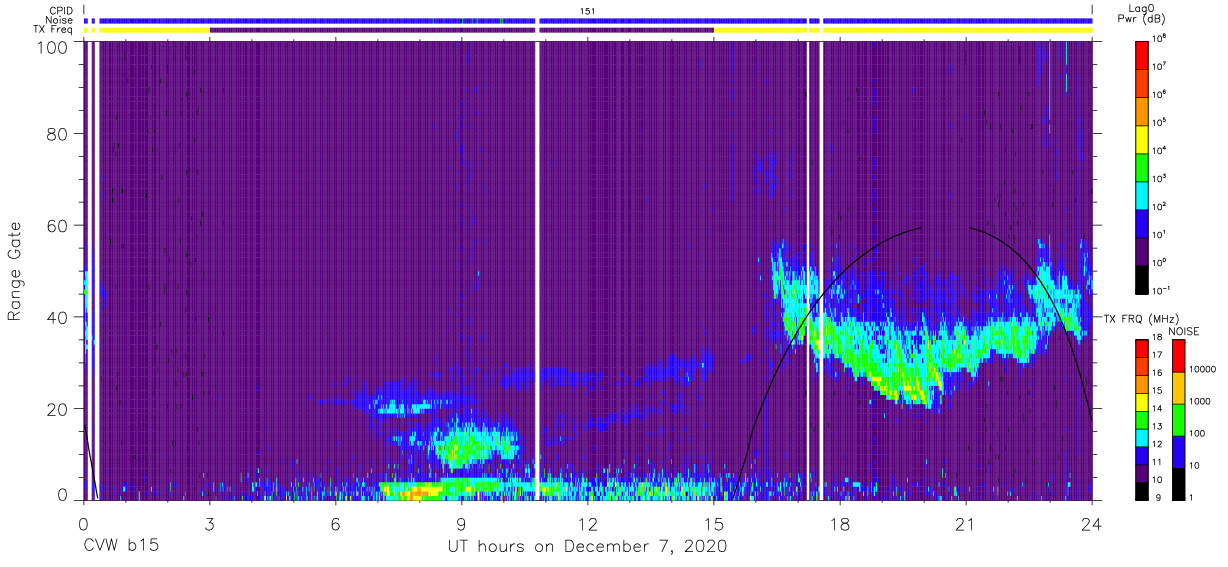Click the 'UT hours on December 7, 2020' axis title
The height and width of the screenshot is (567, 1228).
[x=587, y=547]
